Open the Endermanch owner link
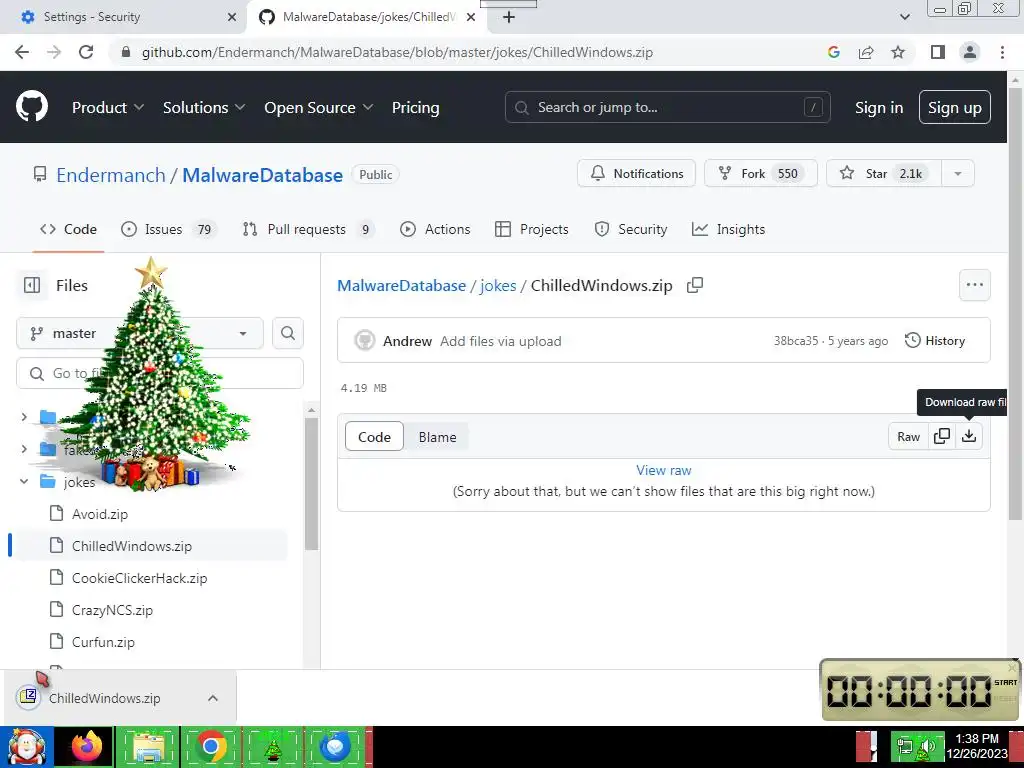 pos(111,175)
